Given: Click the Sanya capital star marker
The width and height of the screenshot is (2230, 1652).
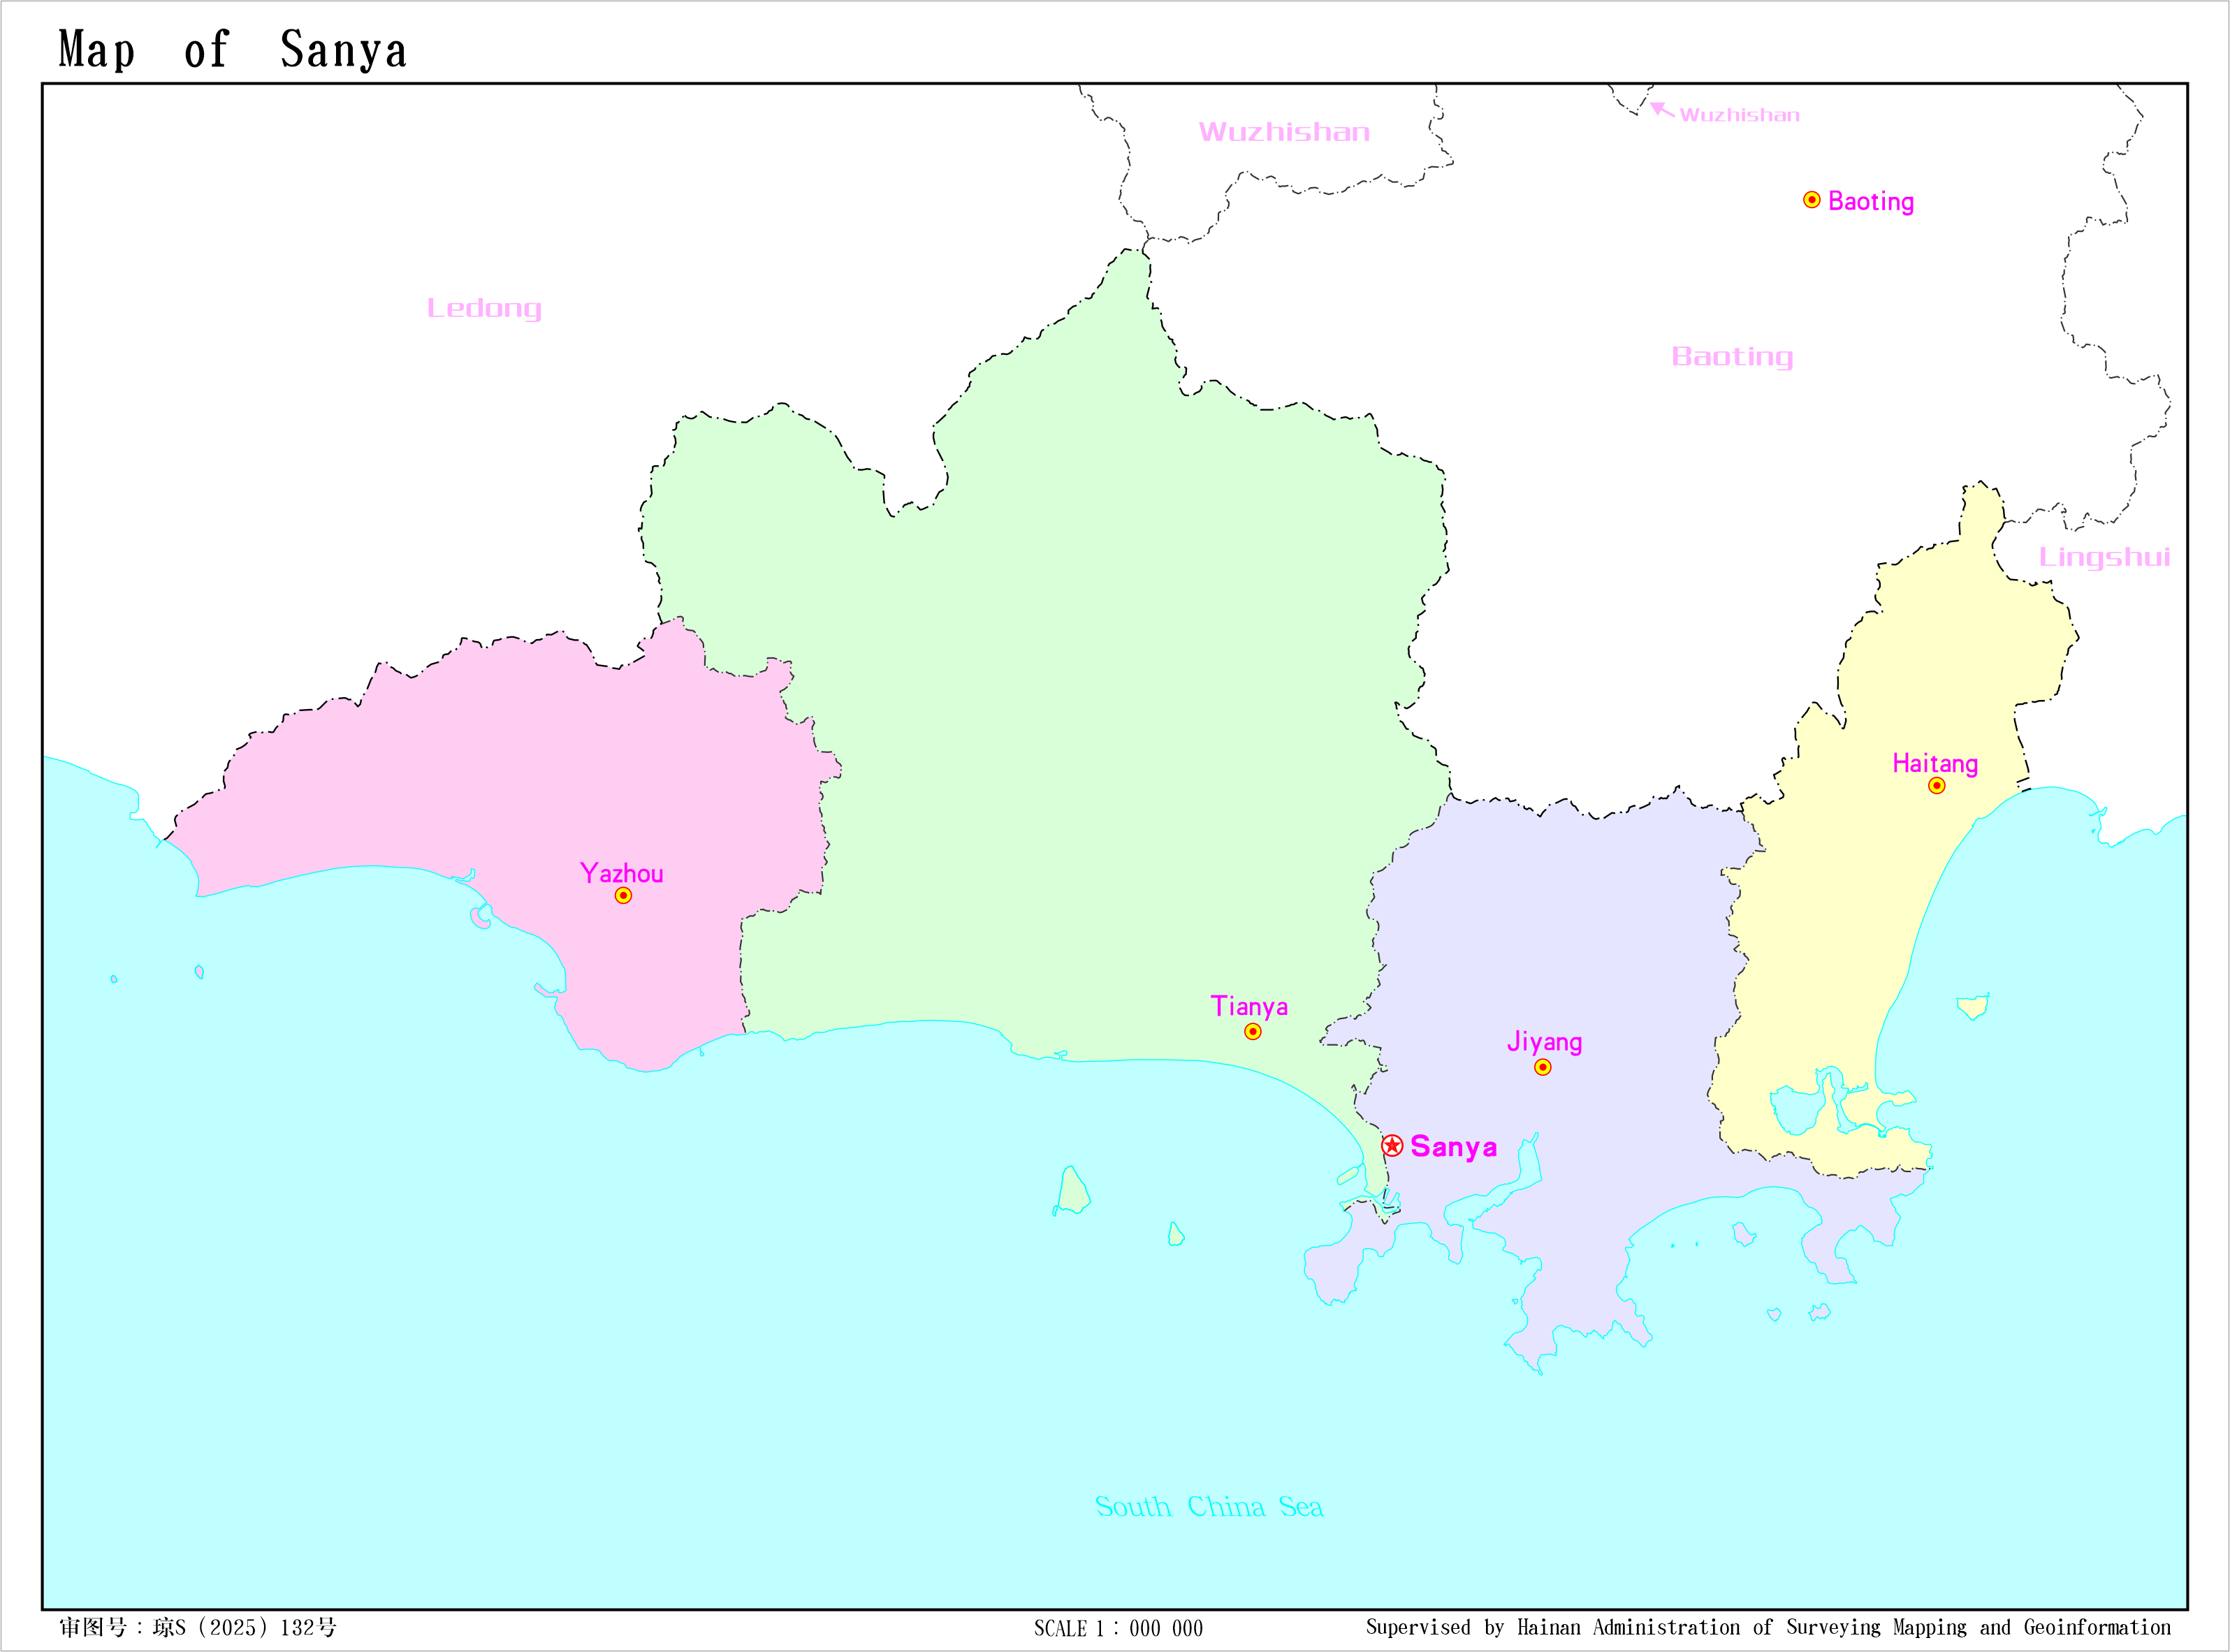Looking at the screenshot, I should tap(1392, 1145).
